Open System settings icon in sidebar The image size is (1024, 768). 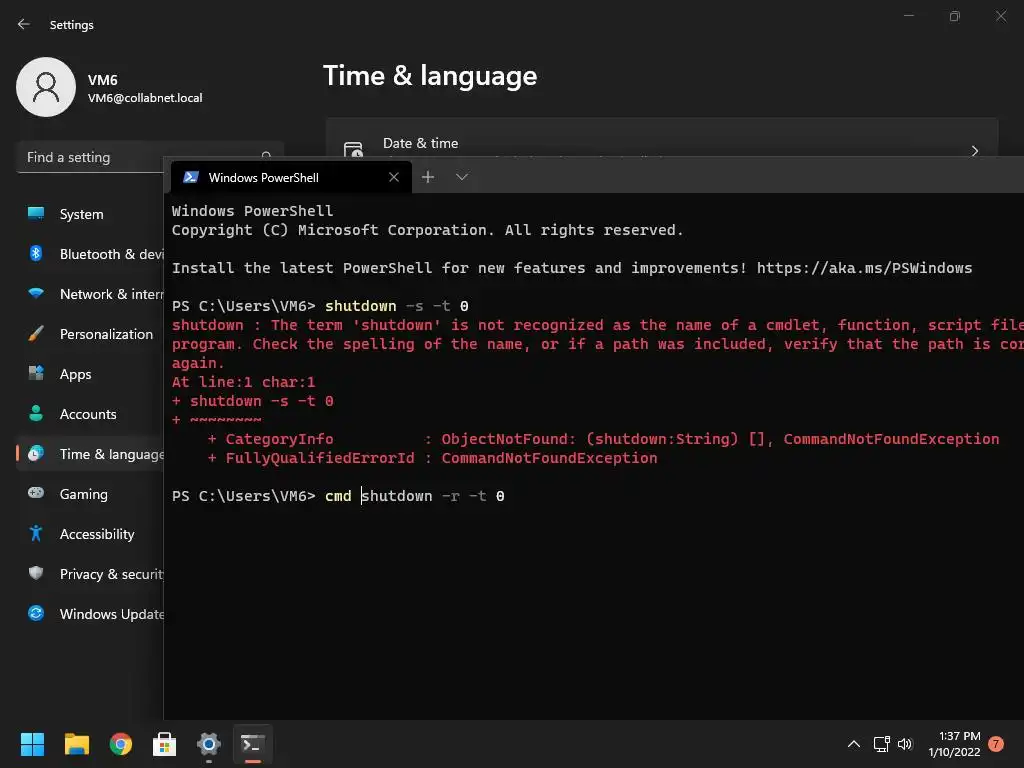(36, 214)
